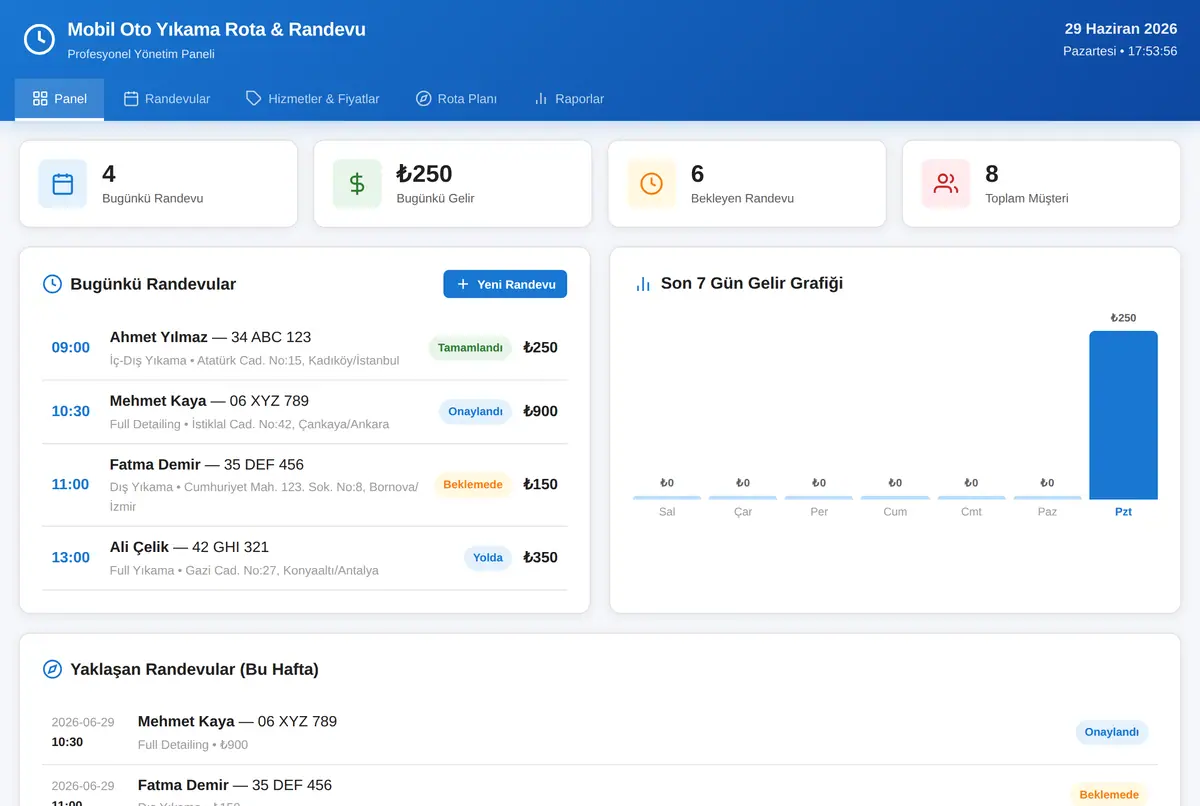This screenshot has height=806, width=1200.
Task: Click the 09:00 time label
Action: [x=71, y=348]
